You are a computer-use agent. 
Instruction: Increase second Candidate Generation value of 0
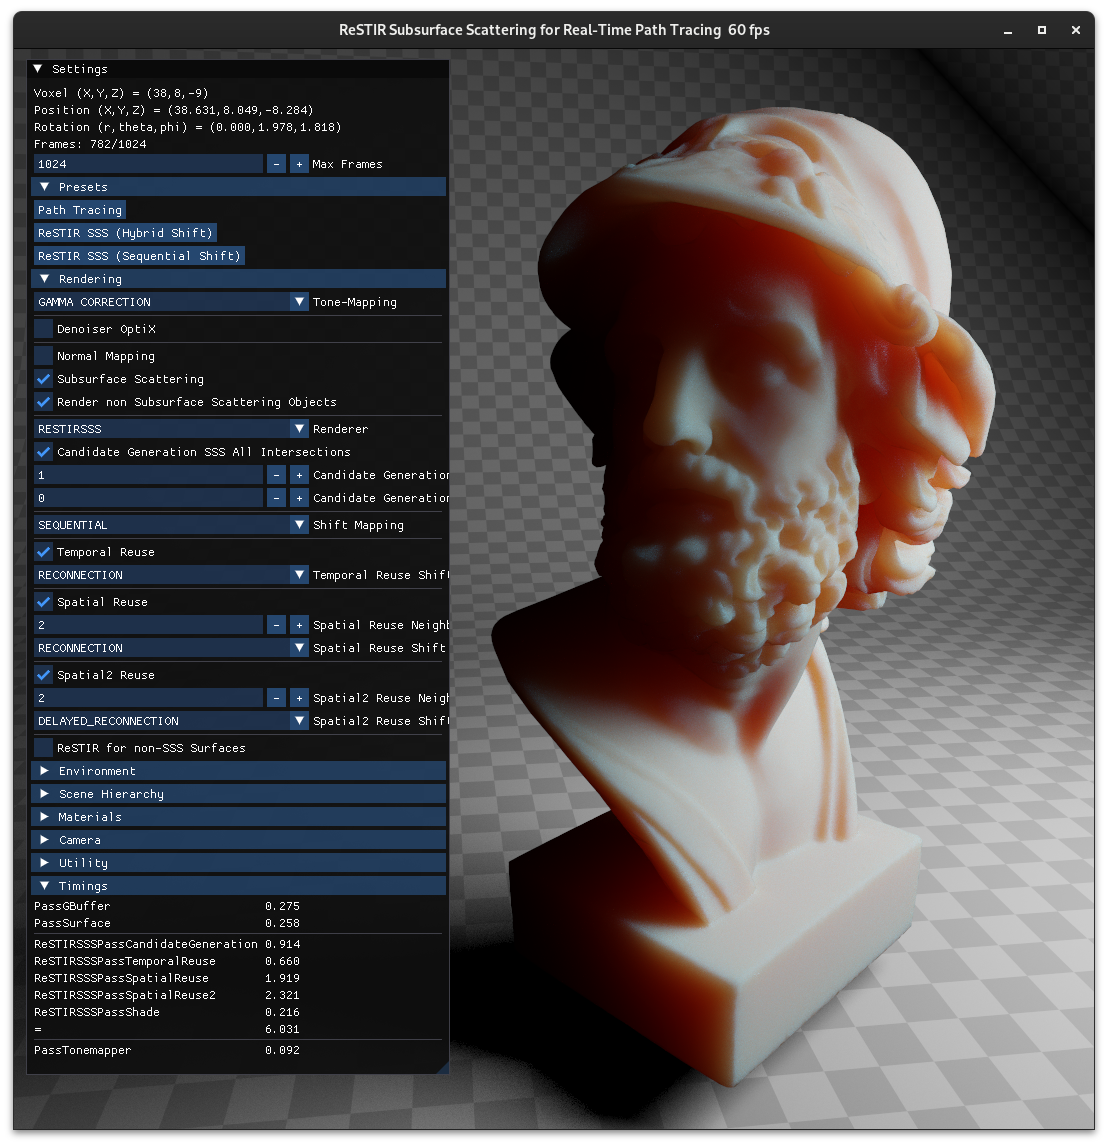pos(299,498)
